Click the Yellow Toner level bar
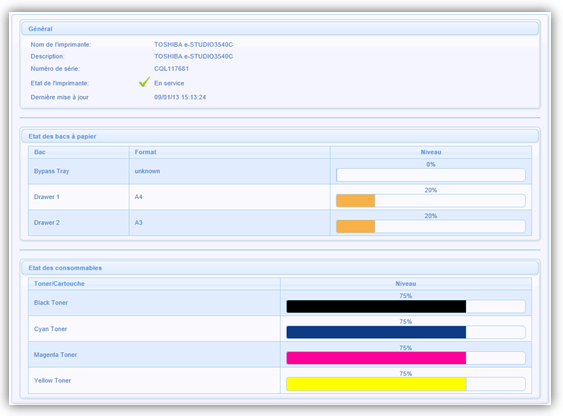The image size is (563, 416). point(376,384)
